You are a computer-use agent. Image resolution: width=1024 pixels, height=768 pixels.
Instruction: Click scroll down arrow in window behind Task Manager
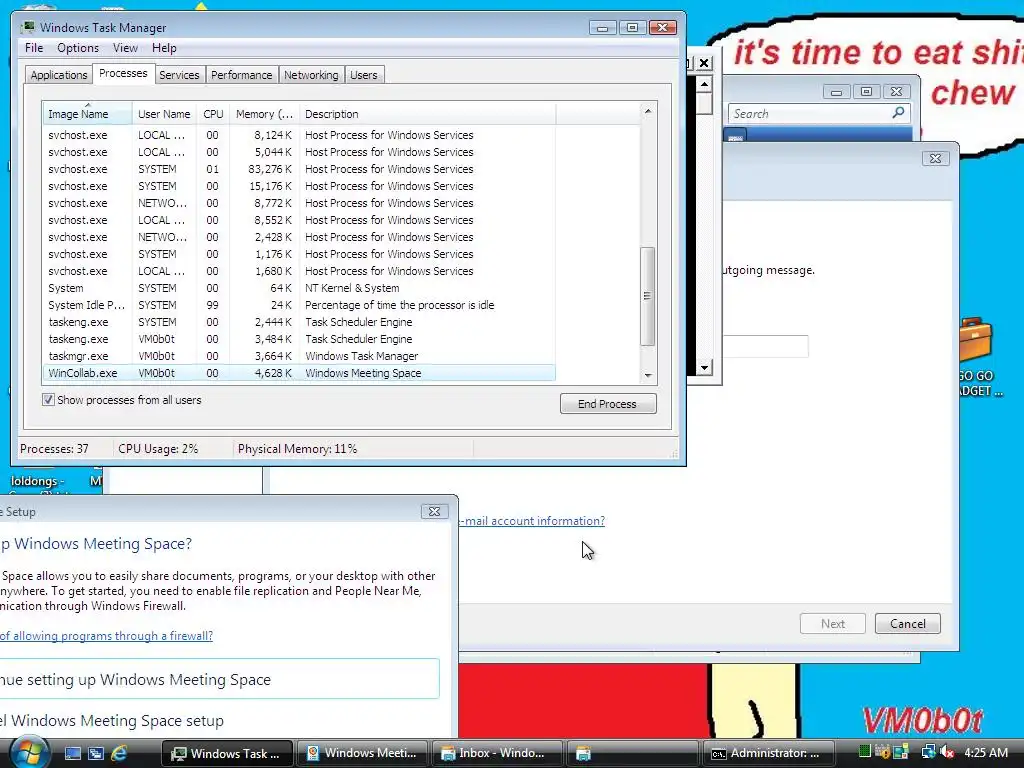click(704, 367)
